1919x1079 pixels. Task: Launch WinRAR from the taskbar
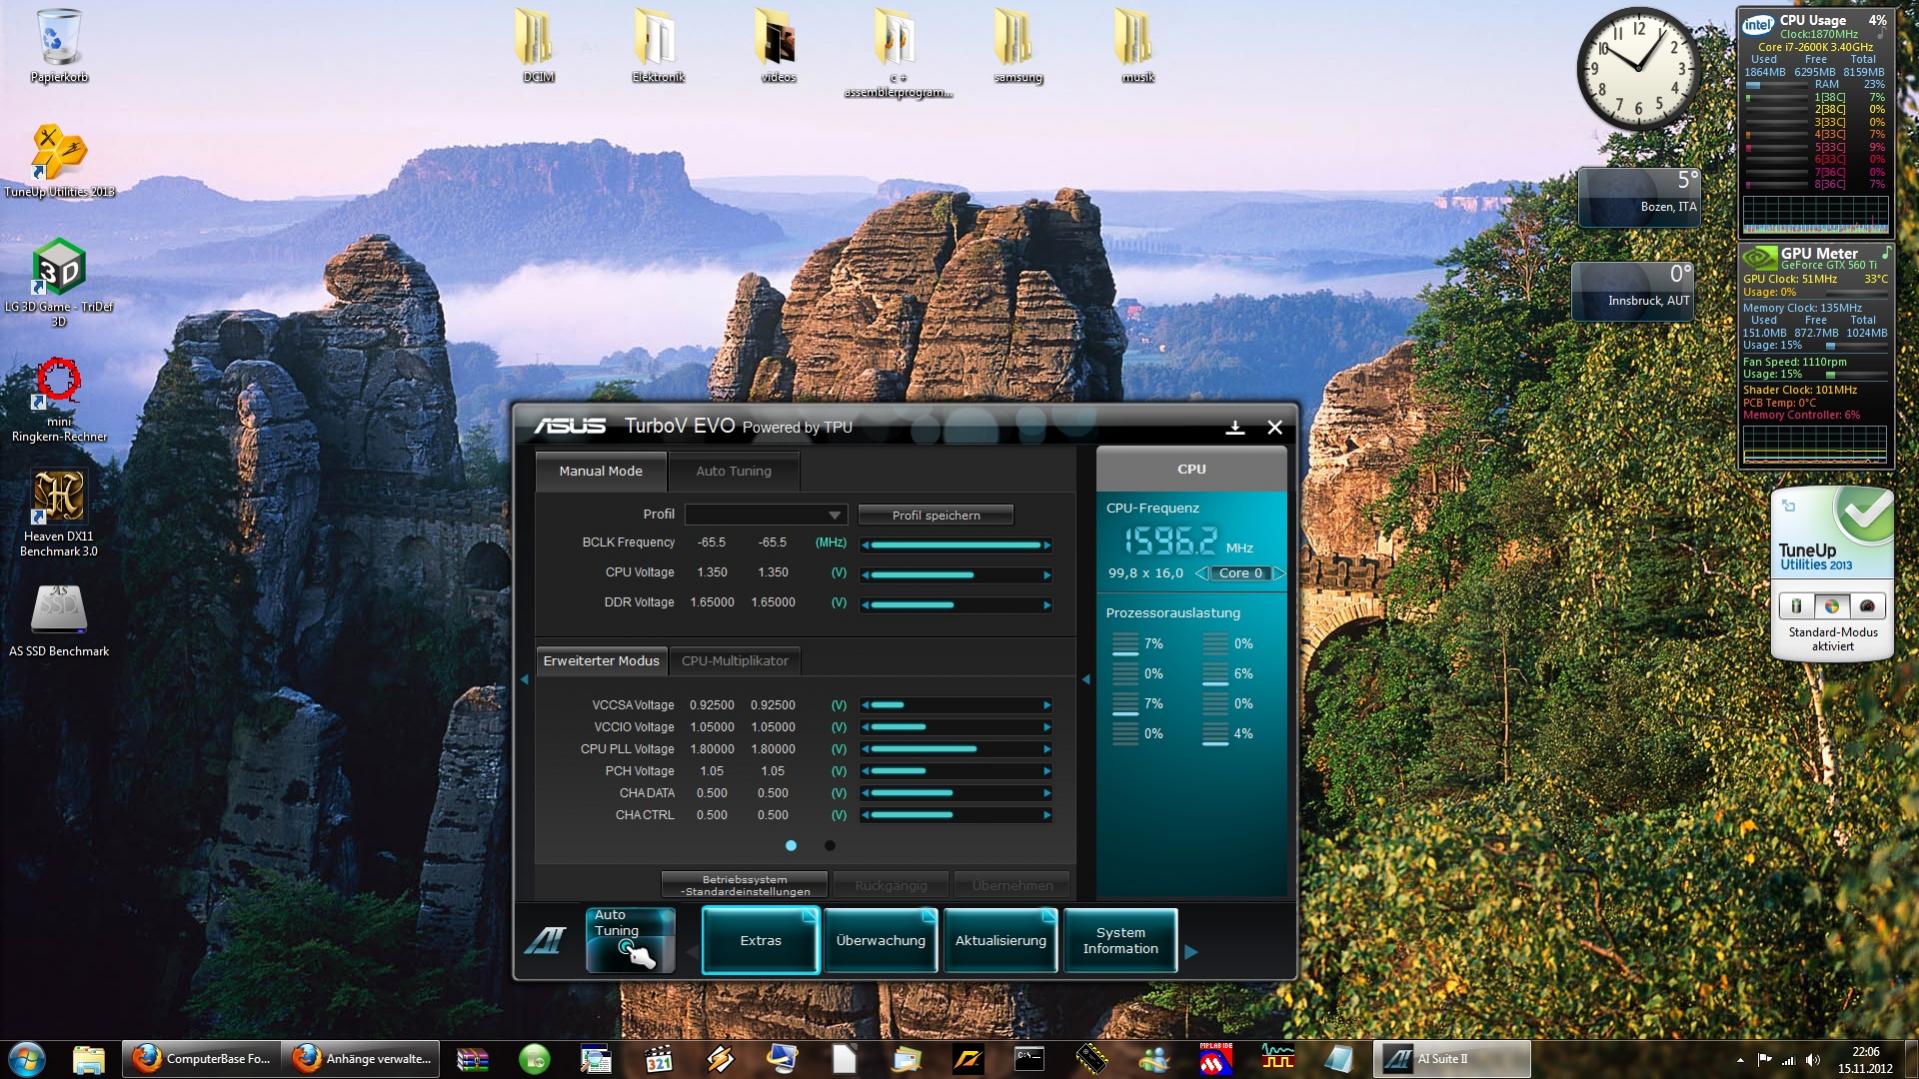[x=472, y=1058]
